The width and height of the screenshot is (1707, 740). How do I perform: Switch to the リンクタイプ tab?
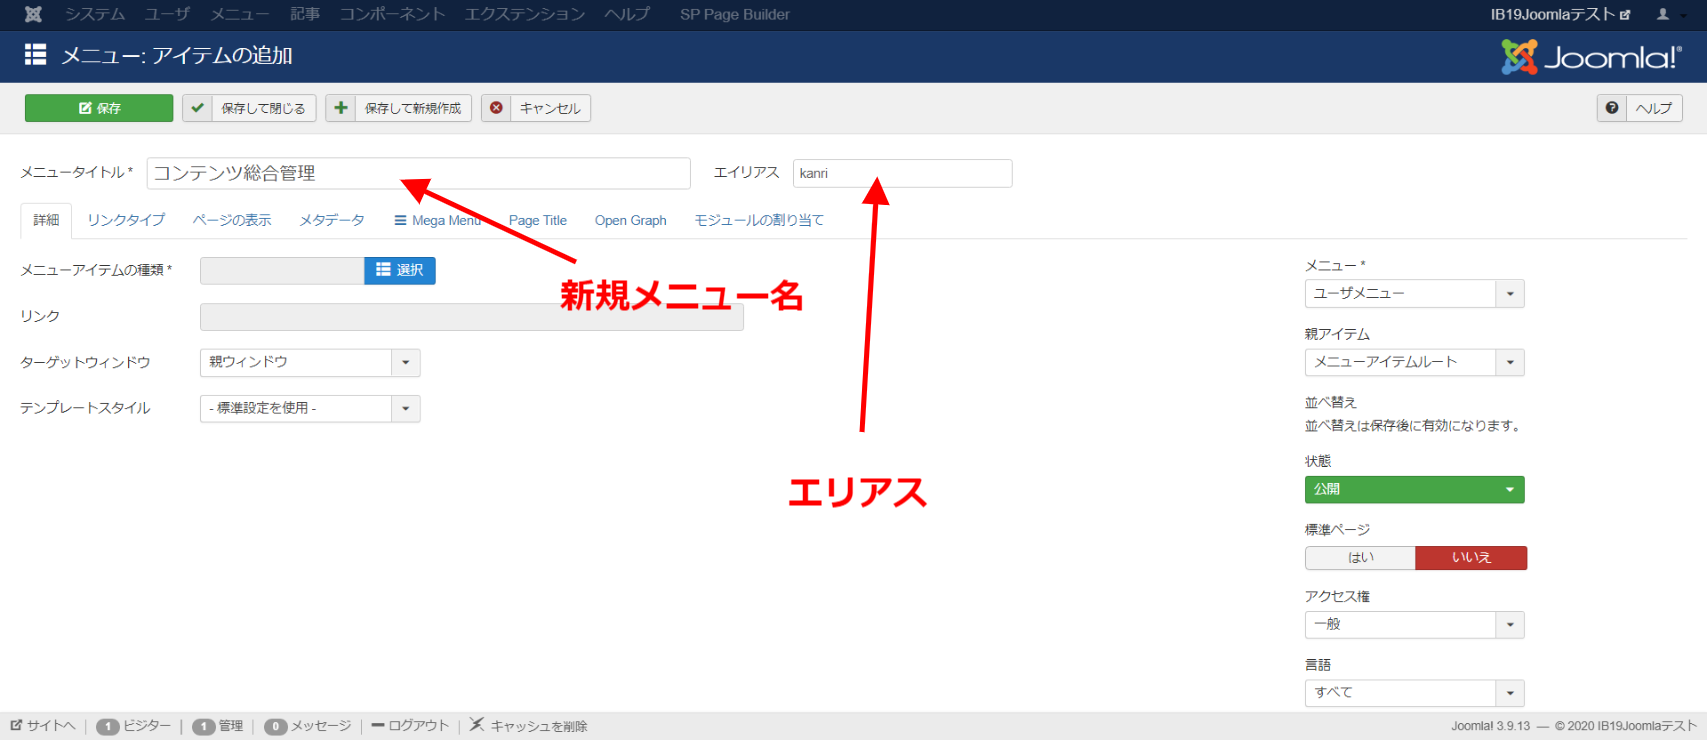coord(126,220)
